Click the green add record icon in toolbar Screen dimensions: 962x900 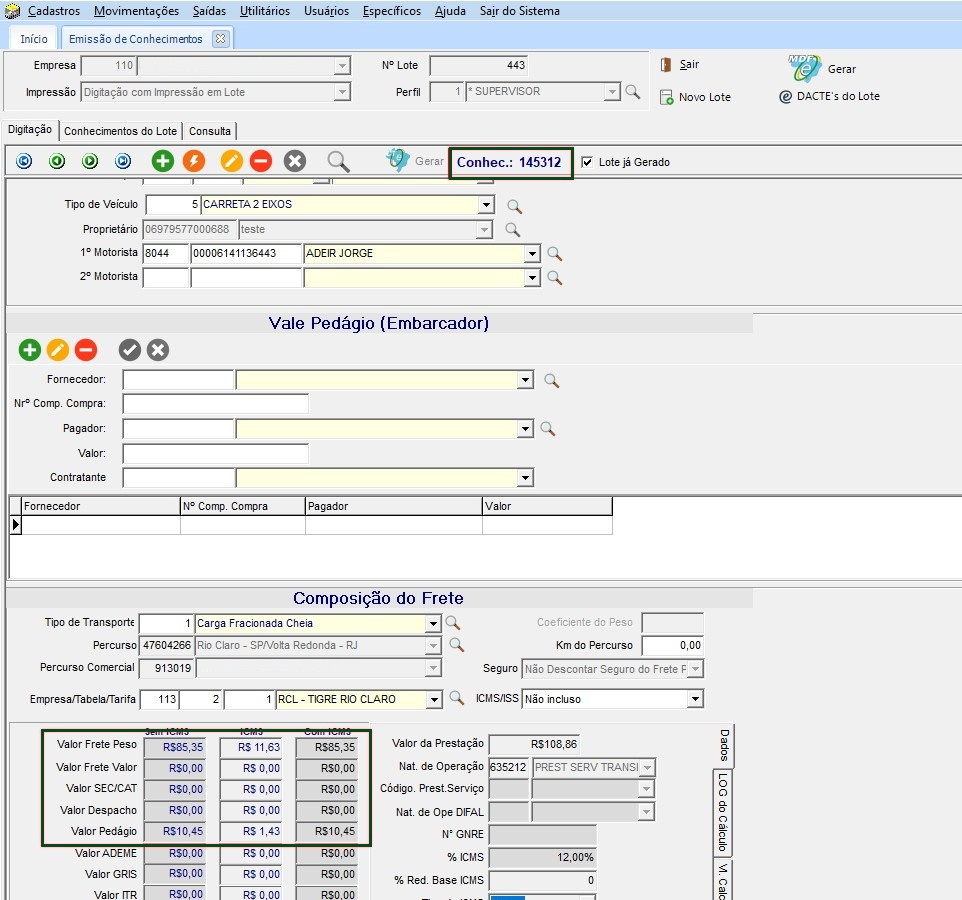click(x=162, y=161)
